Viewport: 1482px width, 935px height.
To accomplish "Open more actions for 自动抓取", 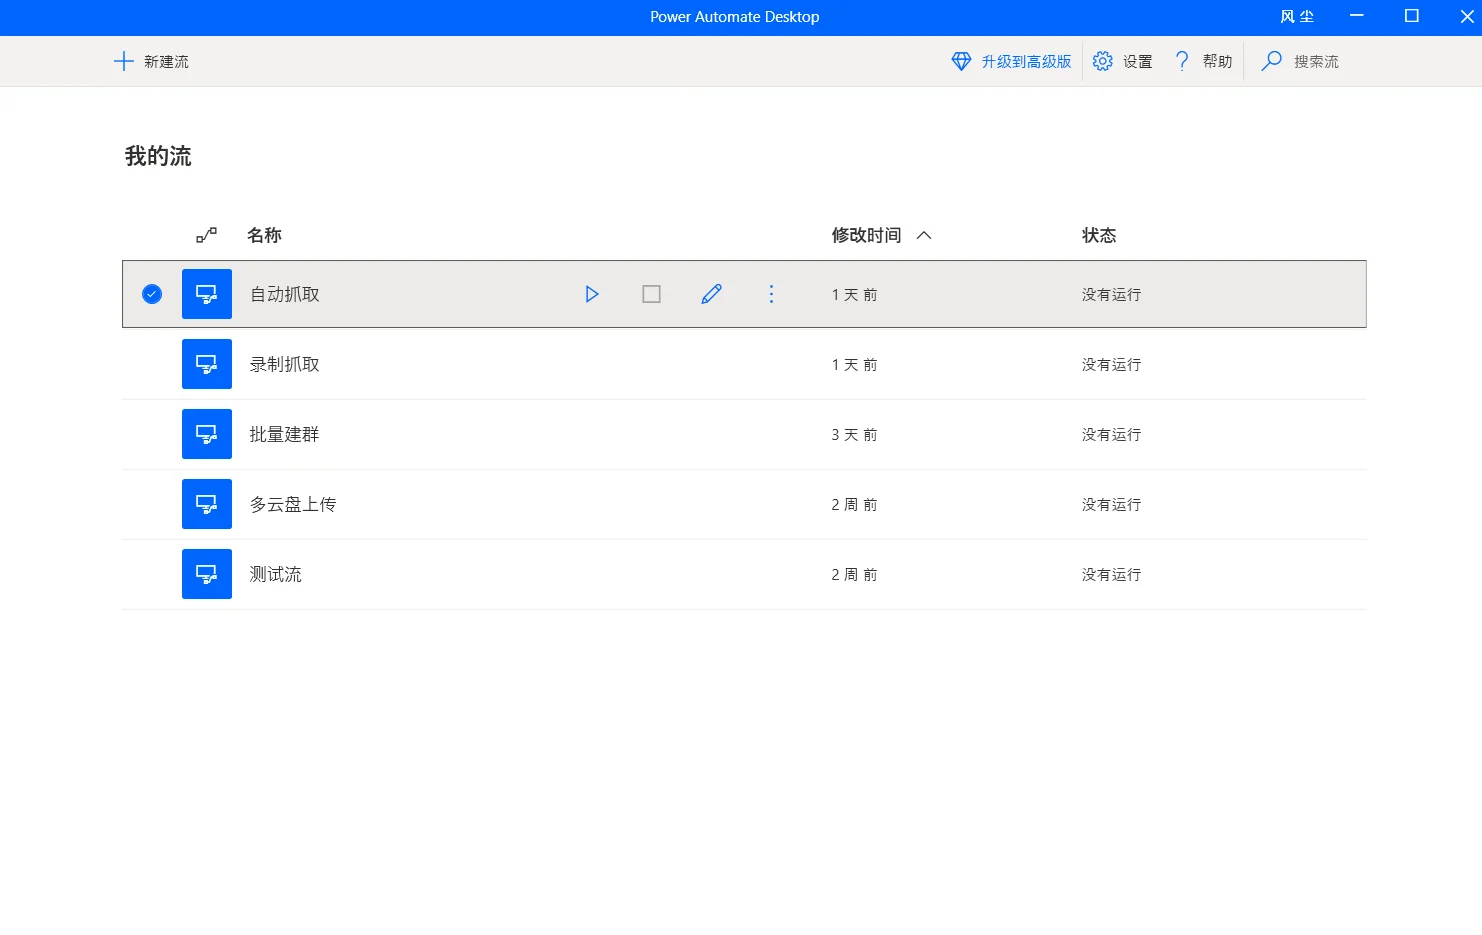I will click(x=771, y=294).
